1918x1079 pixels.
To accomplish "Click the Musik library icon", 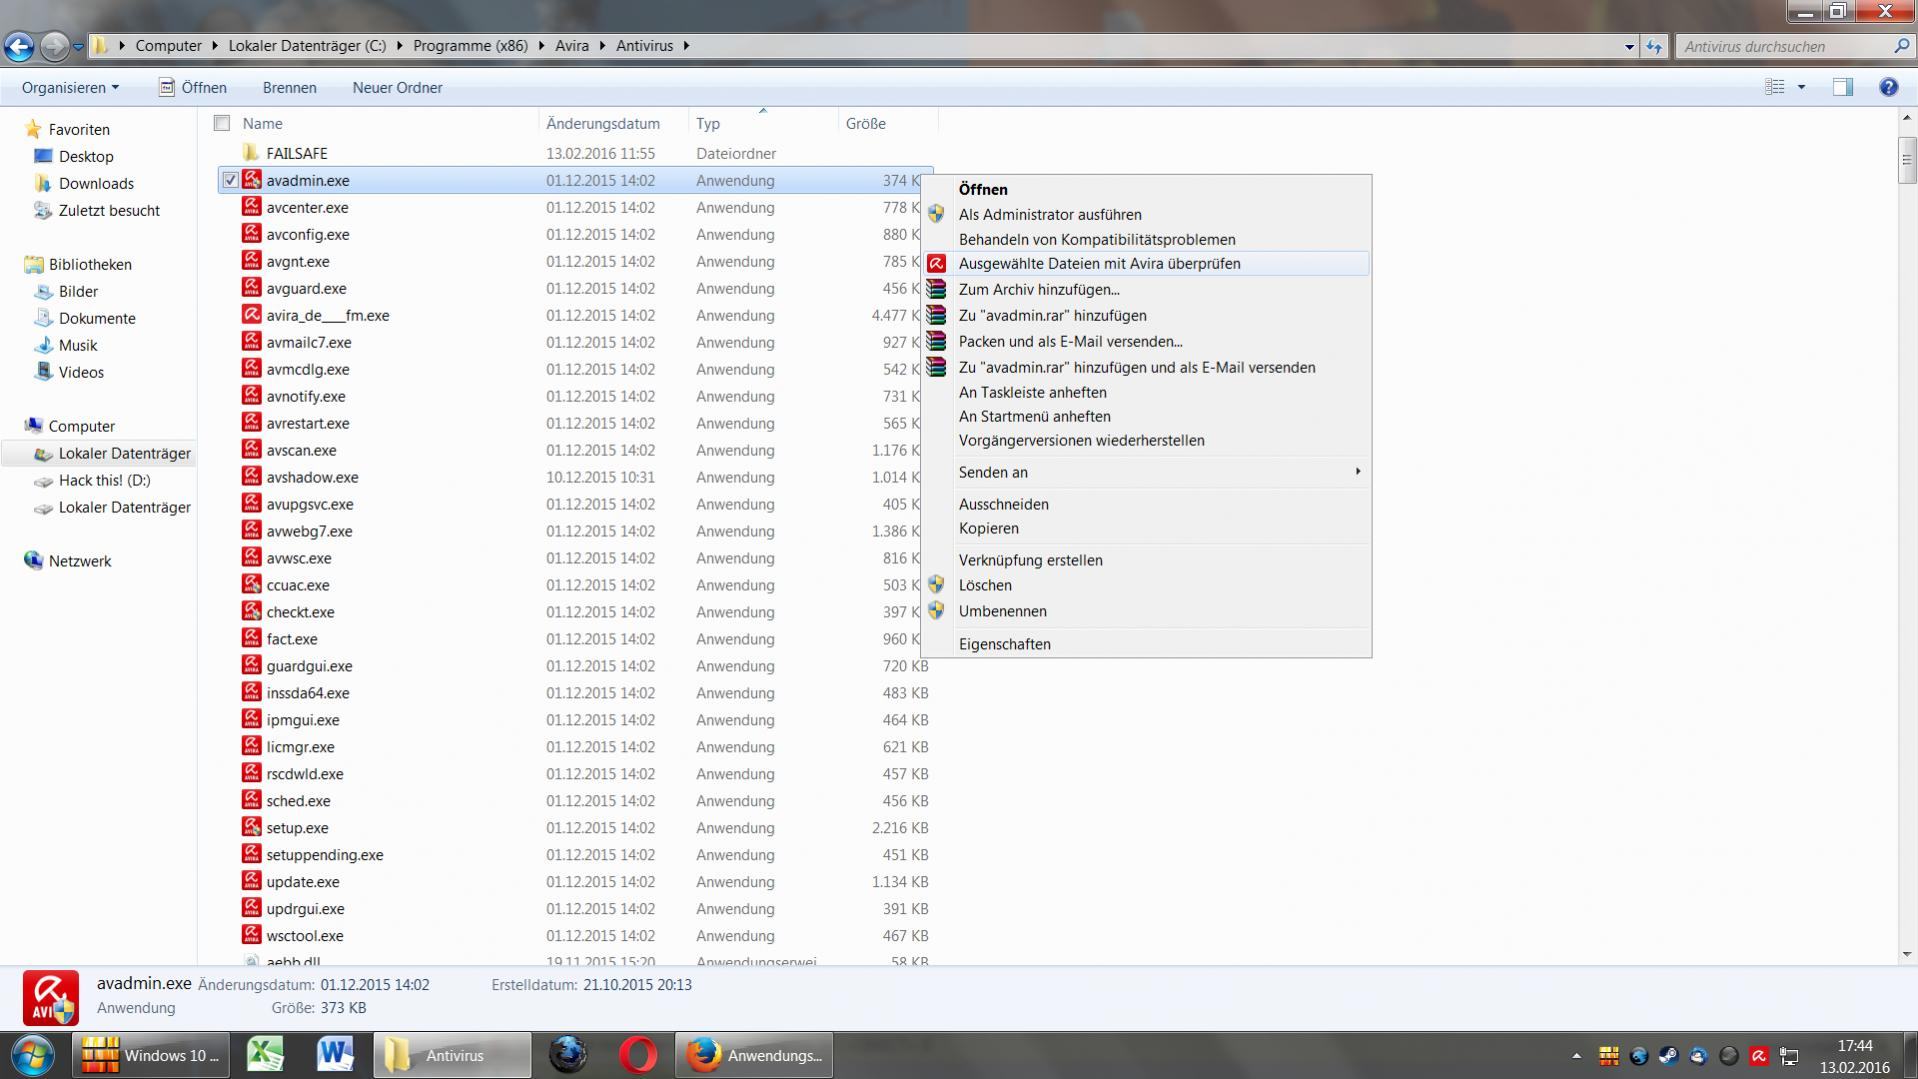I will 42,345.
